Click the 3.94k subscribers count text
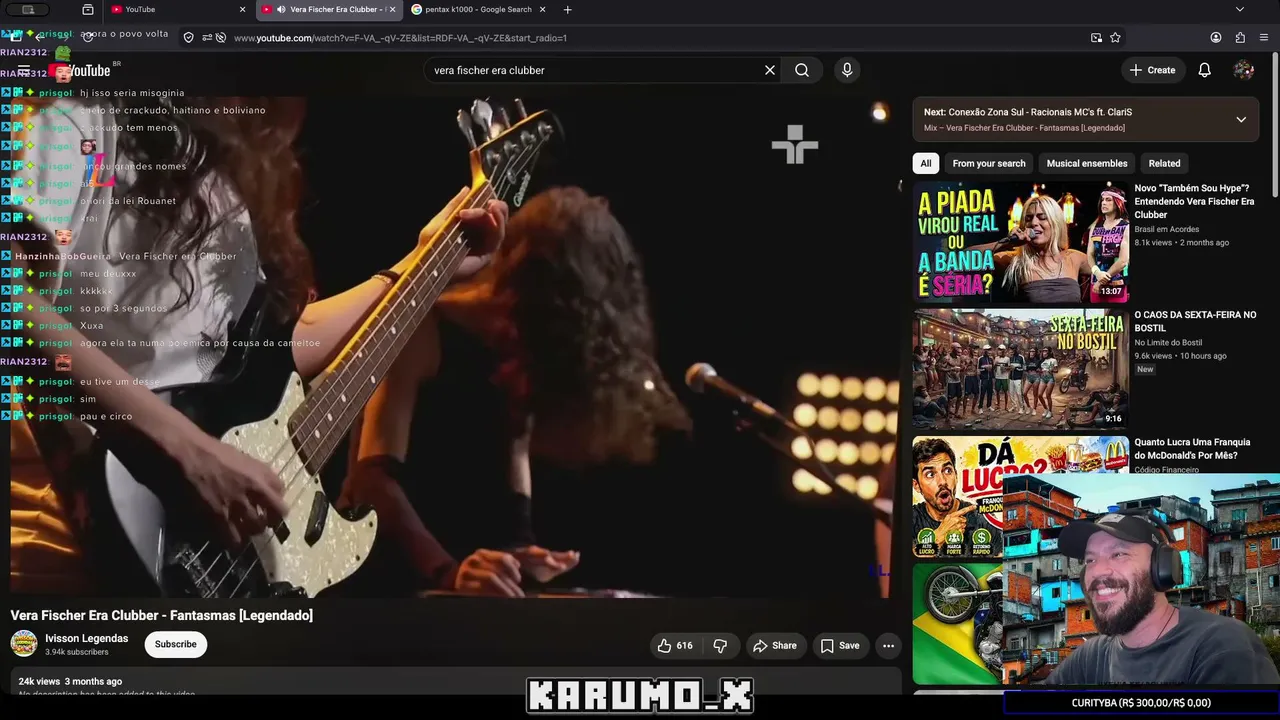 77,653
